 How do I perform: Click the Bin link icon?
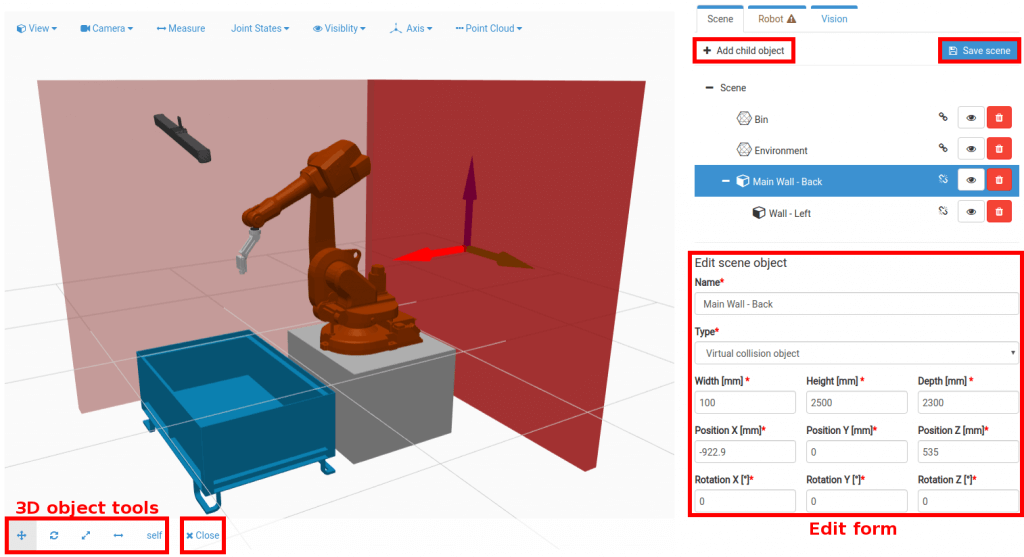pyautogui.click(x=943, y=118)
